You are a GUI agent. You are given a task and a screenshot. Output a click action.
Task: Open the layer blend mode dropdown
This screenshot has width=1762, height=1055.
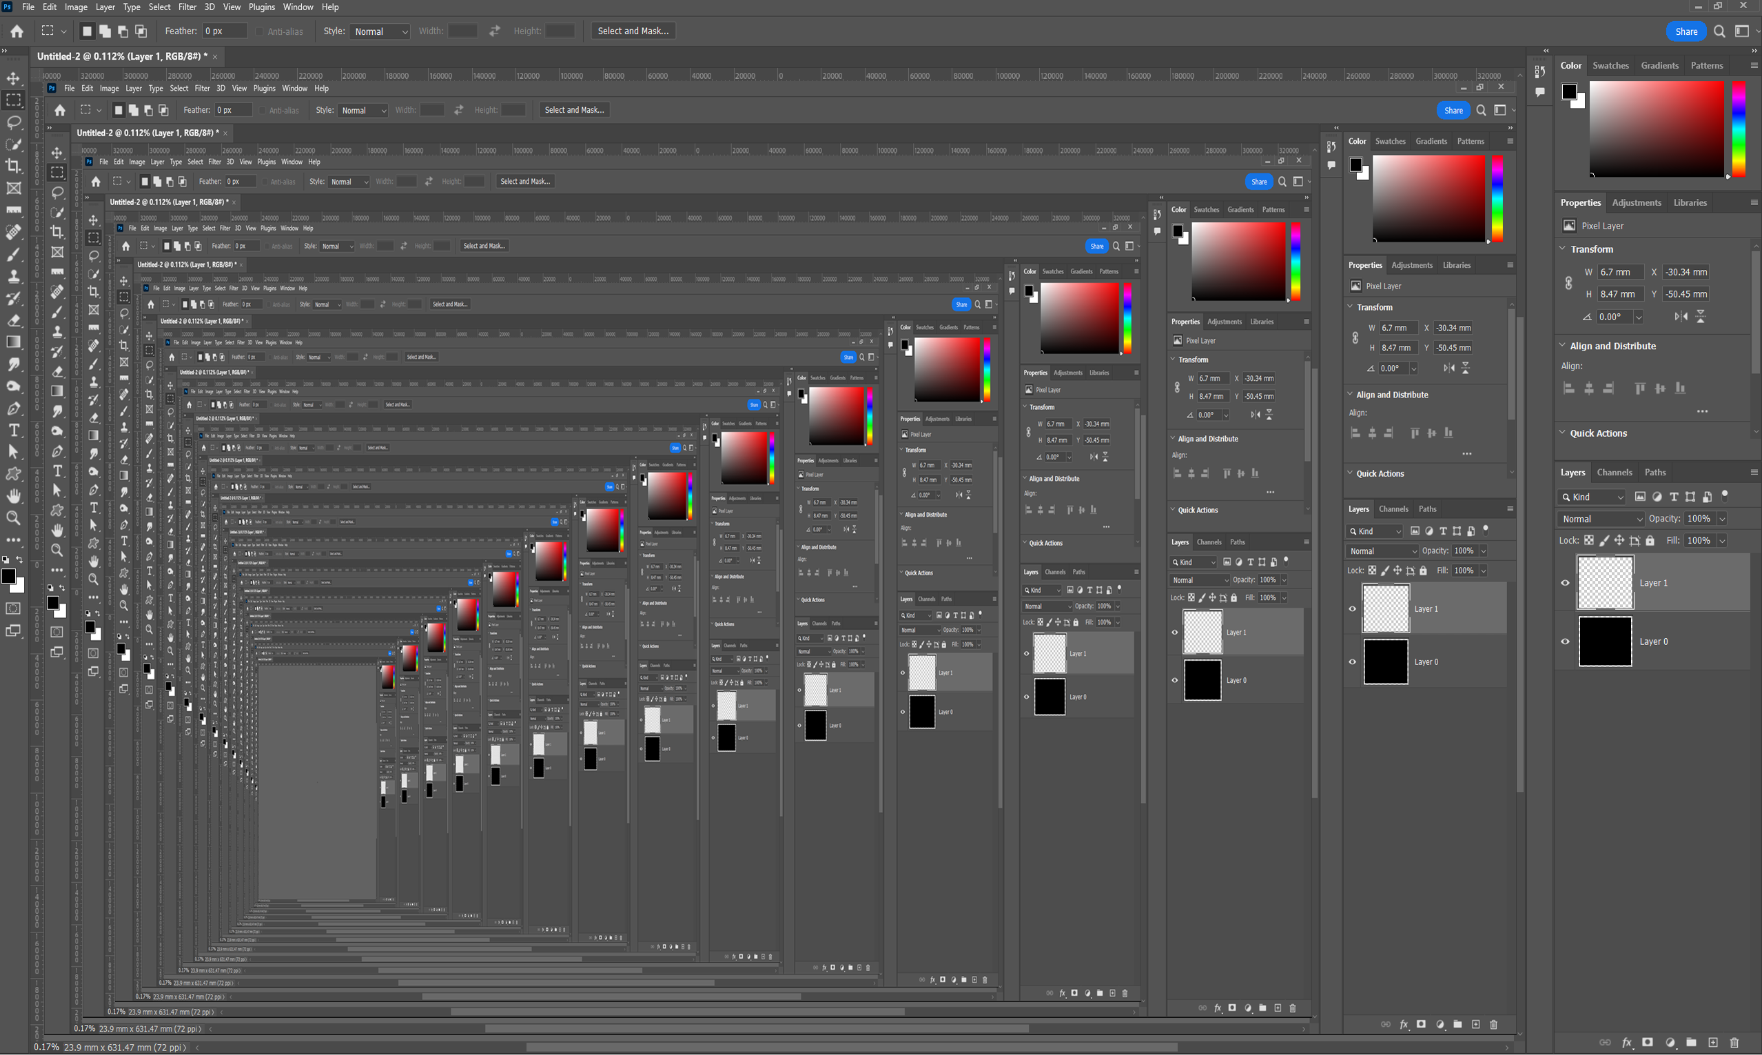click(x=1600, y=519)
